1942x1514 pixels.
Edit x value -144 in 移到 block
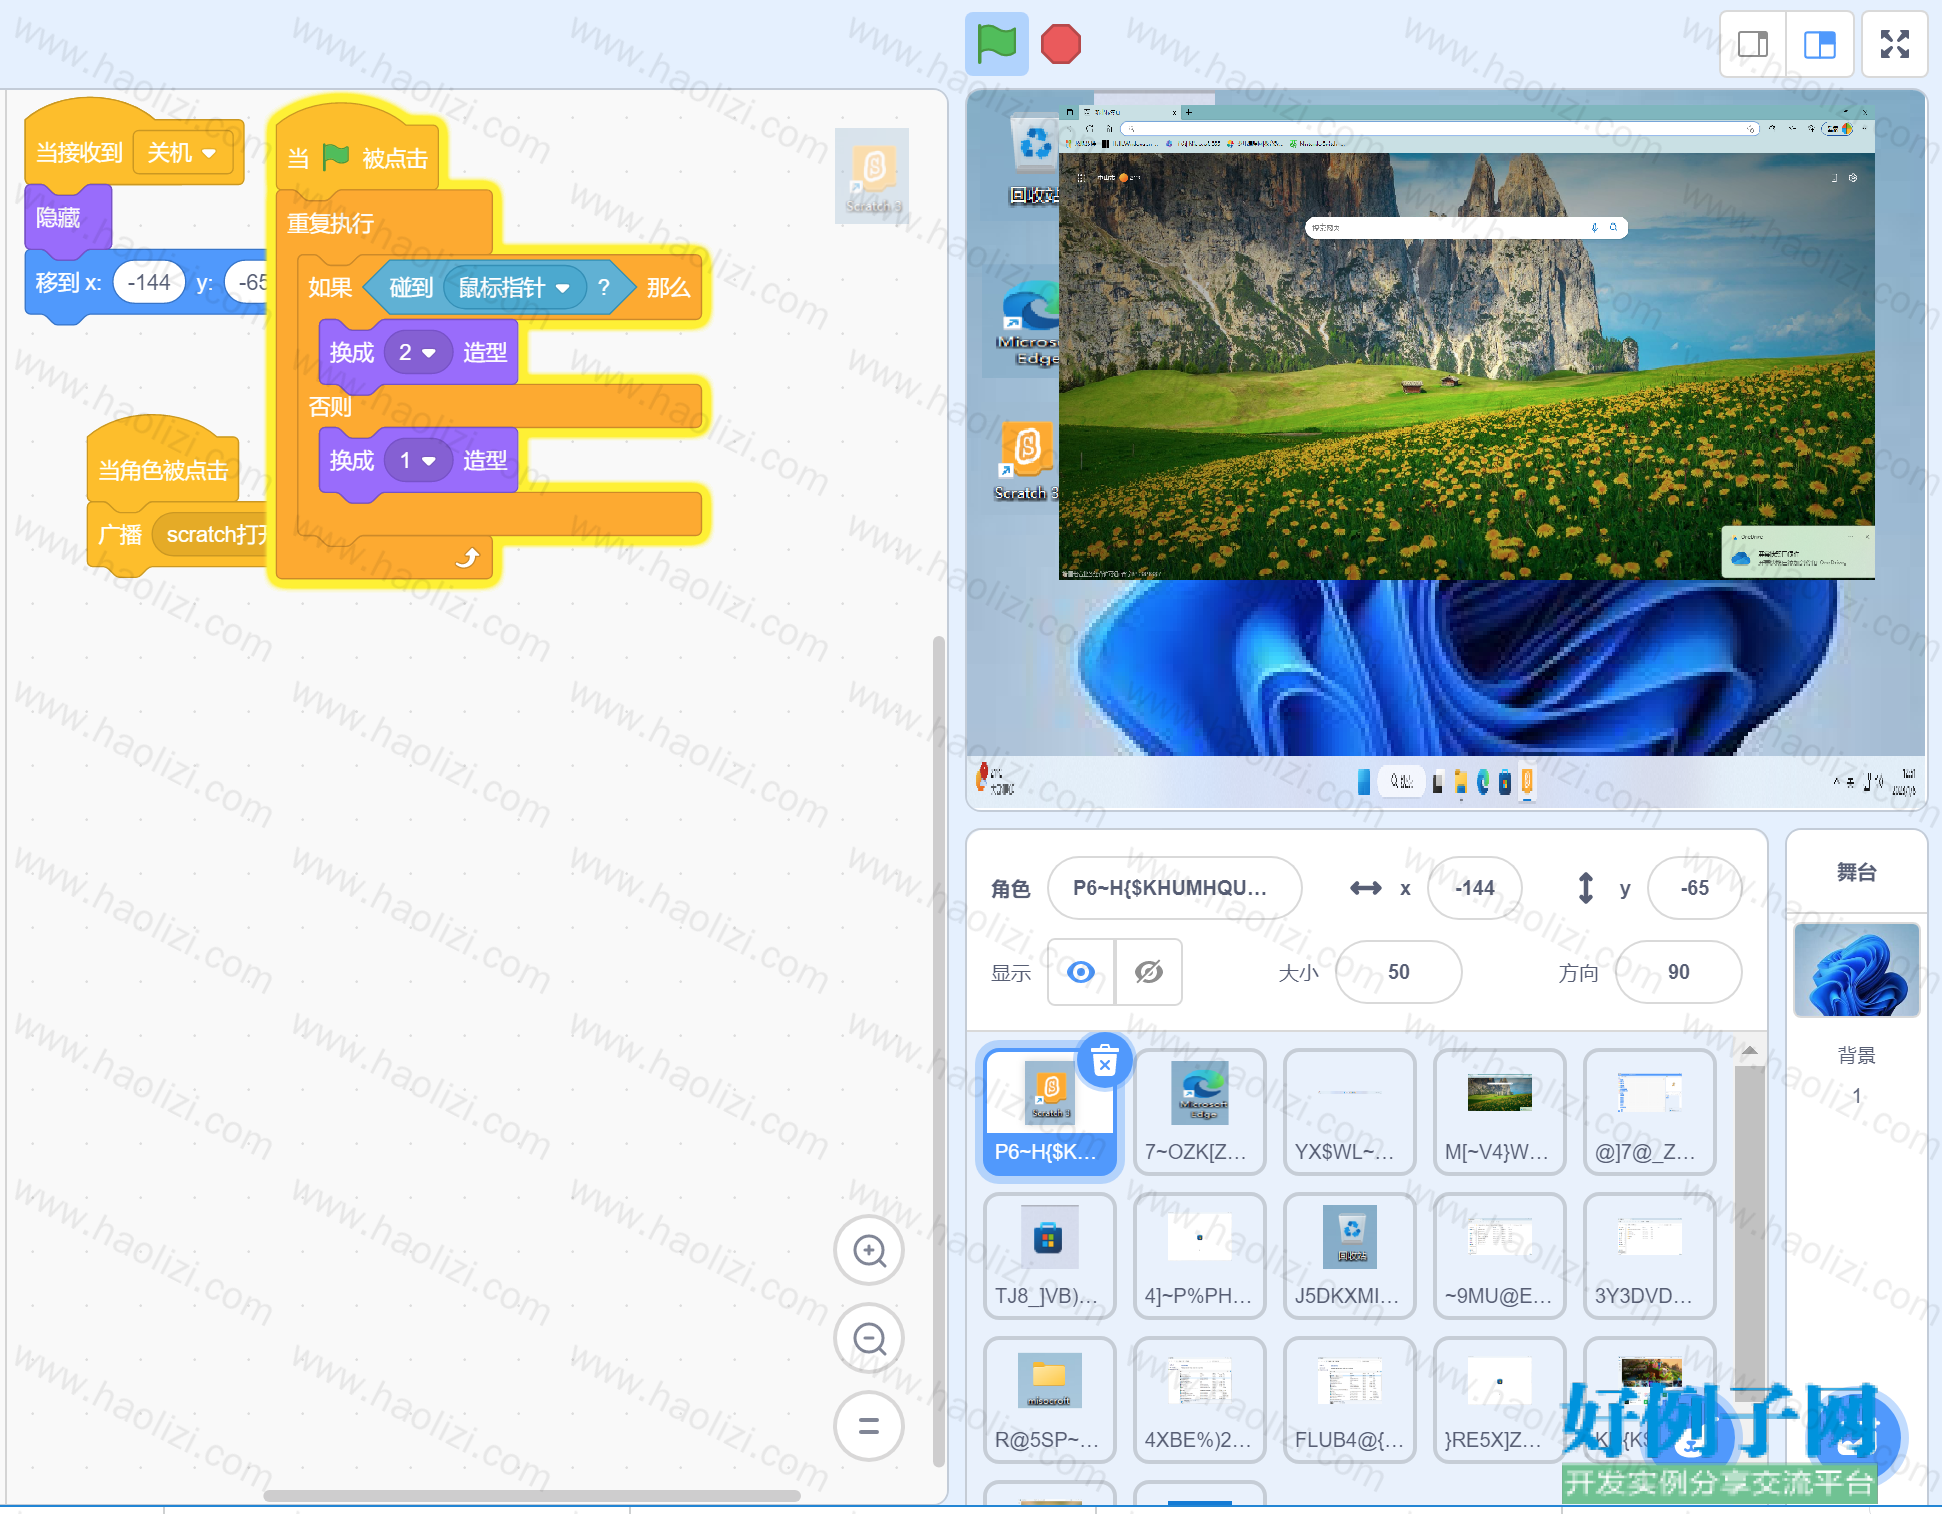[x=149, y=282]
